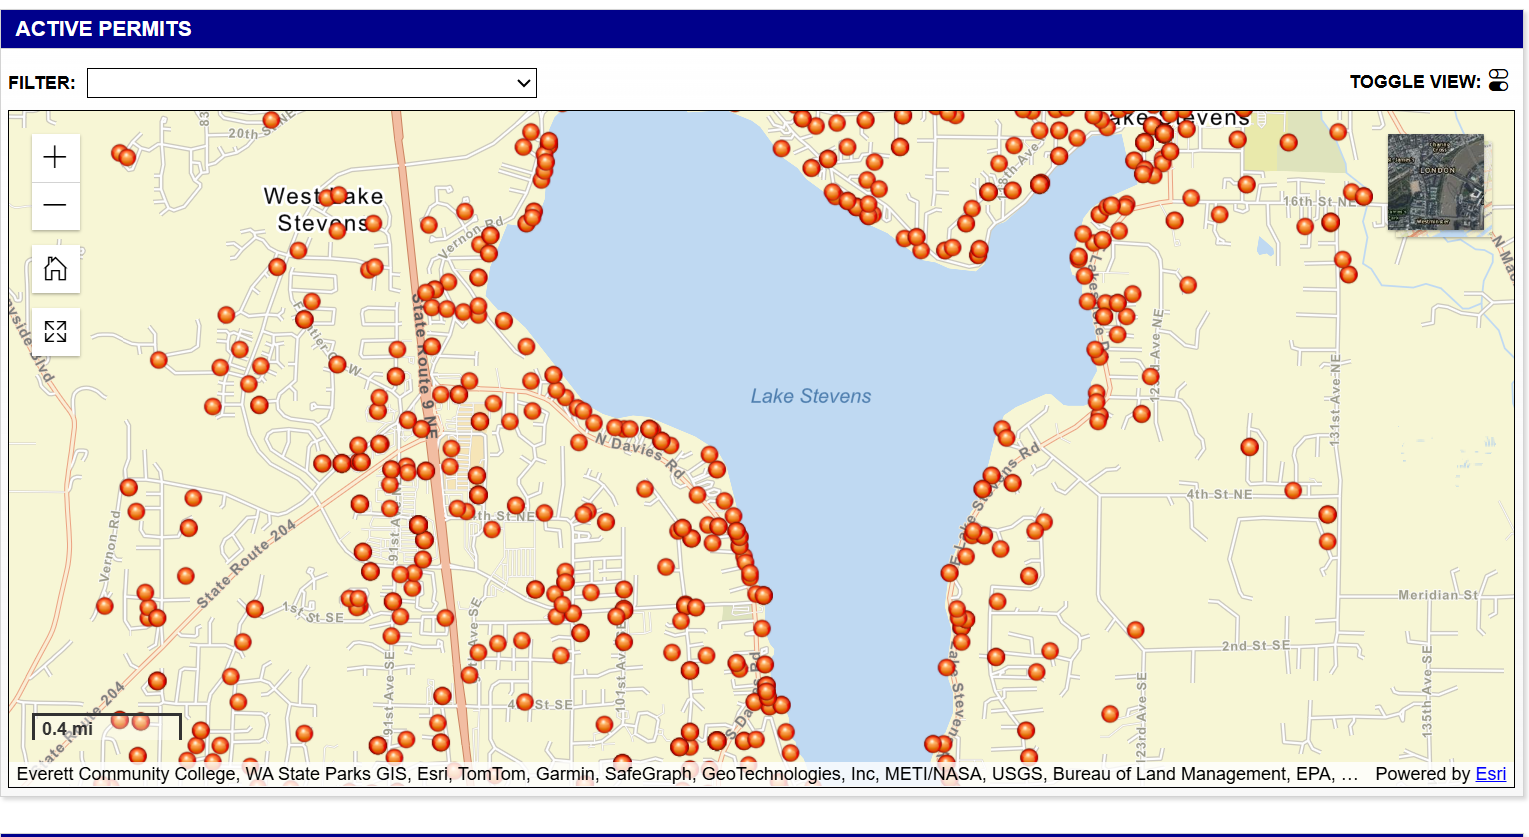Zoom in on the permits map
1529x837 pixels.
(55, 158)
